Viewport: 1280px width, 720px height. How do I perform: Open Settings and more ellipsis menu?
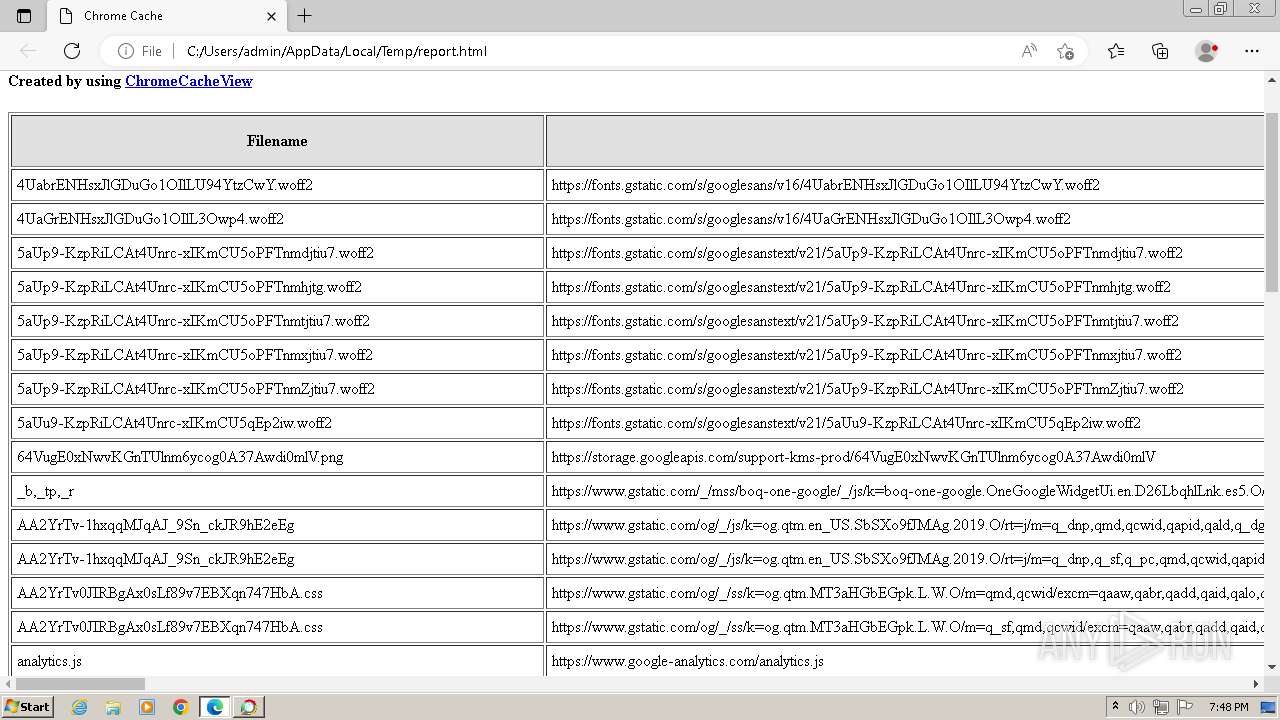click(1252, 51)
